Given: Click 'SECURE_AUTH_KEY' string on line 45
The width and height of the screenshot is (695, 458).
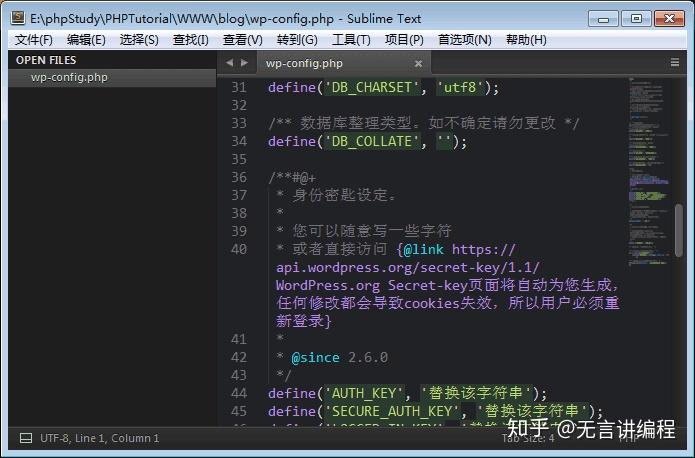Looking at the screenshot, I should click(x=392, y=411).
